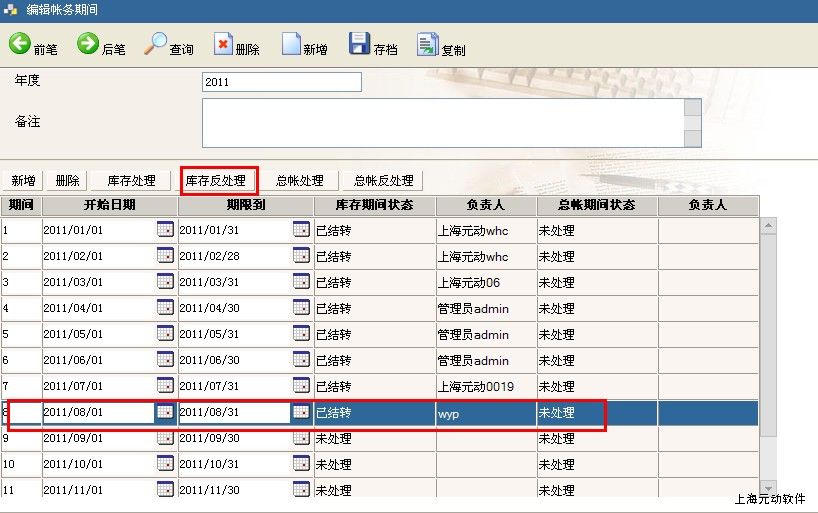
Task: Click the copy (复制) toolbar icon
Action: tap(427, 45)
